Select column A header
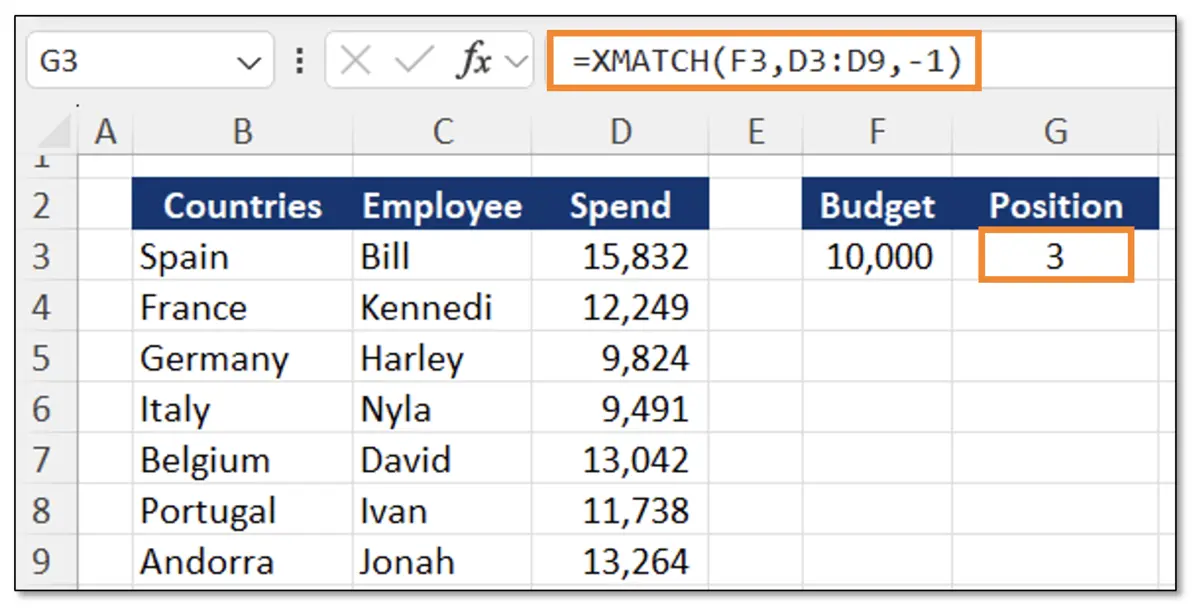 [105, 131]
